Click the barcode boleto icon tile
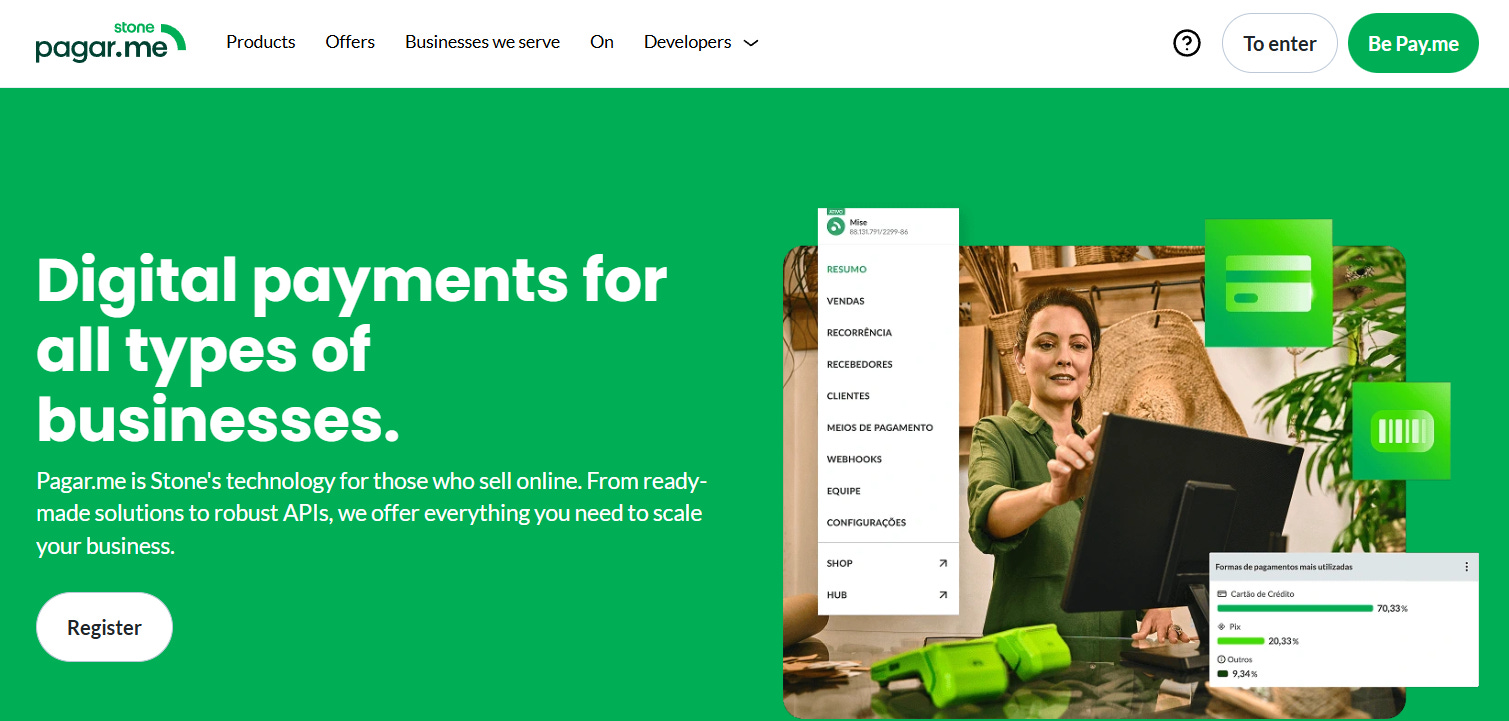This screenshot has height=721, width=1509. (1401, 431)
